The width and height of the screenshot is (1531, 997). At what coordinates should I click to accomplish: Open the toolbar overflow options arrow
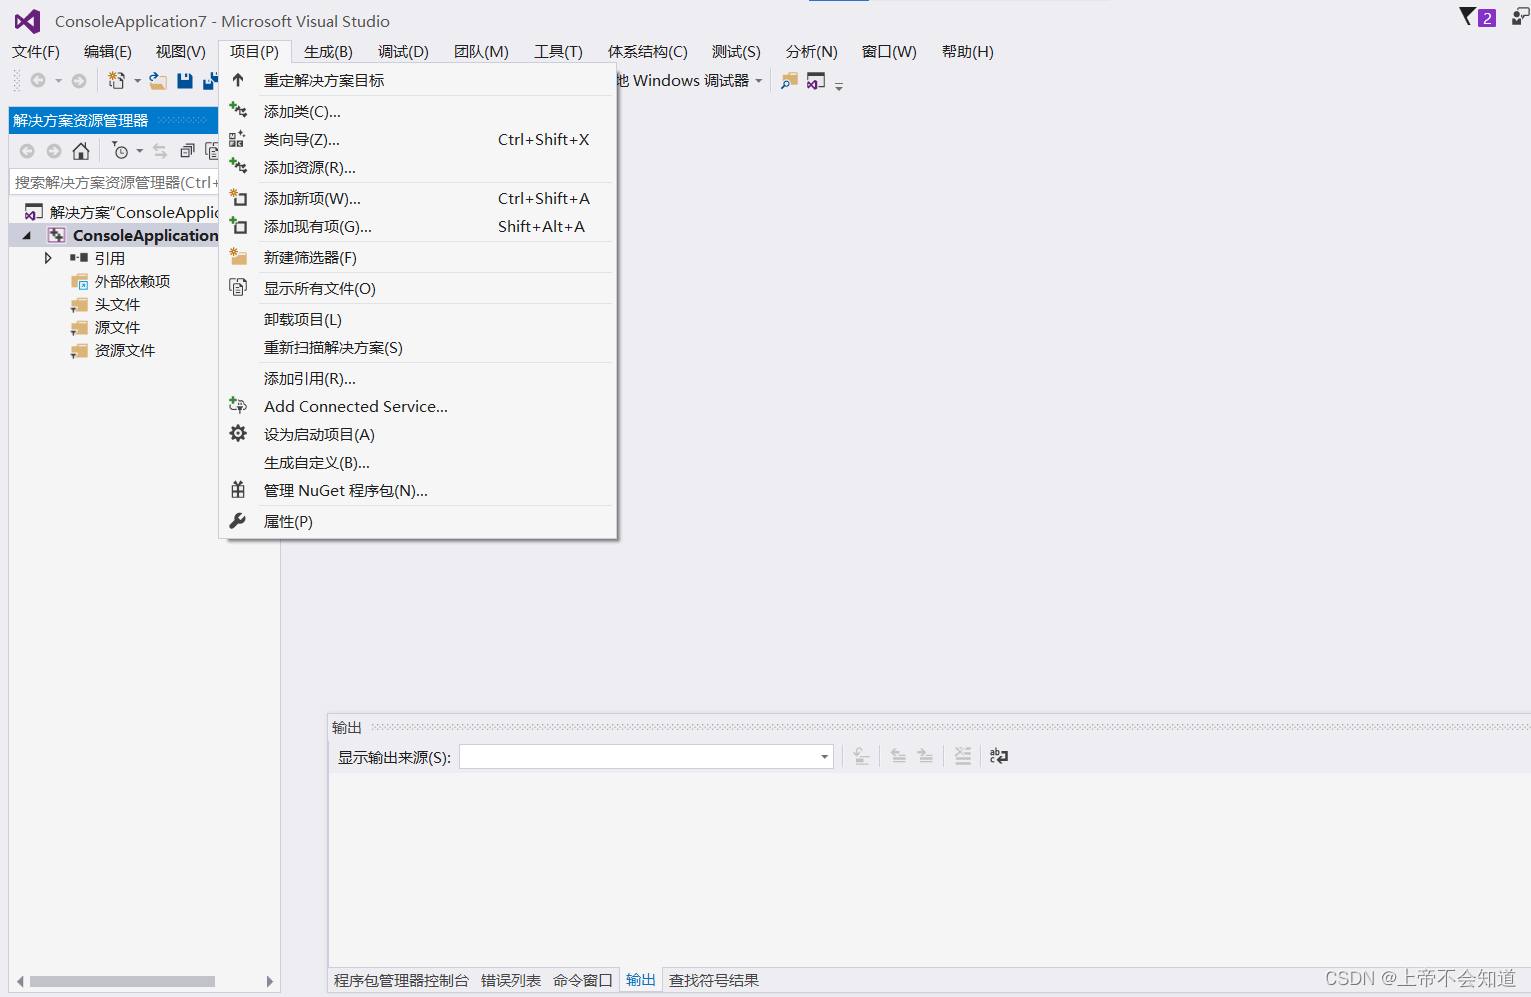pos(839,87)
